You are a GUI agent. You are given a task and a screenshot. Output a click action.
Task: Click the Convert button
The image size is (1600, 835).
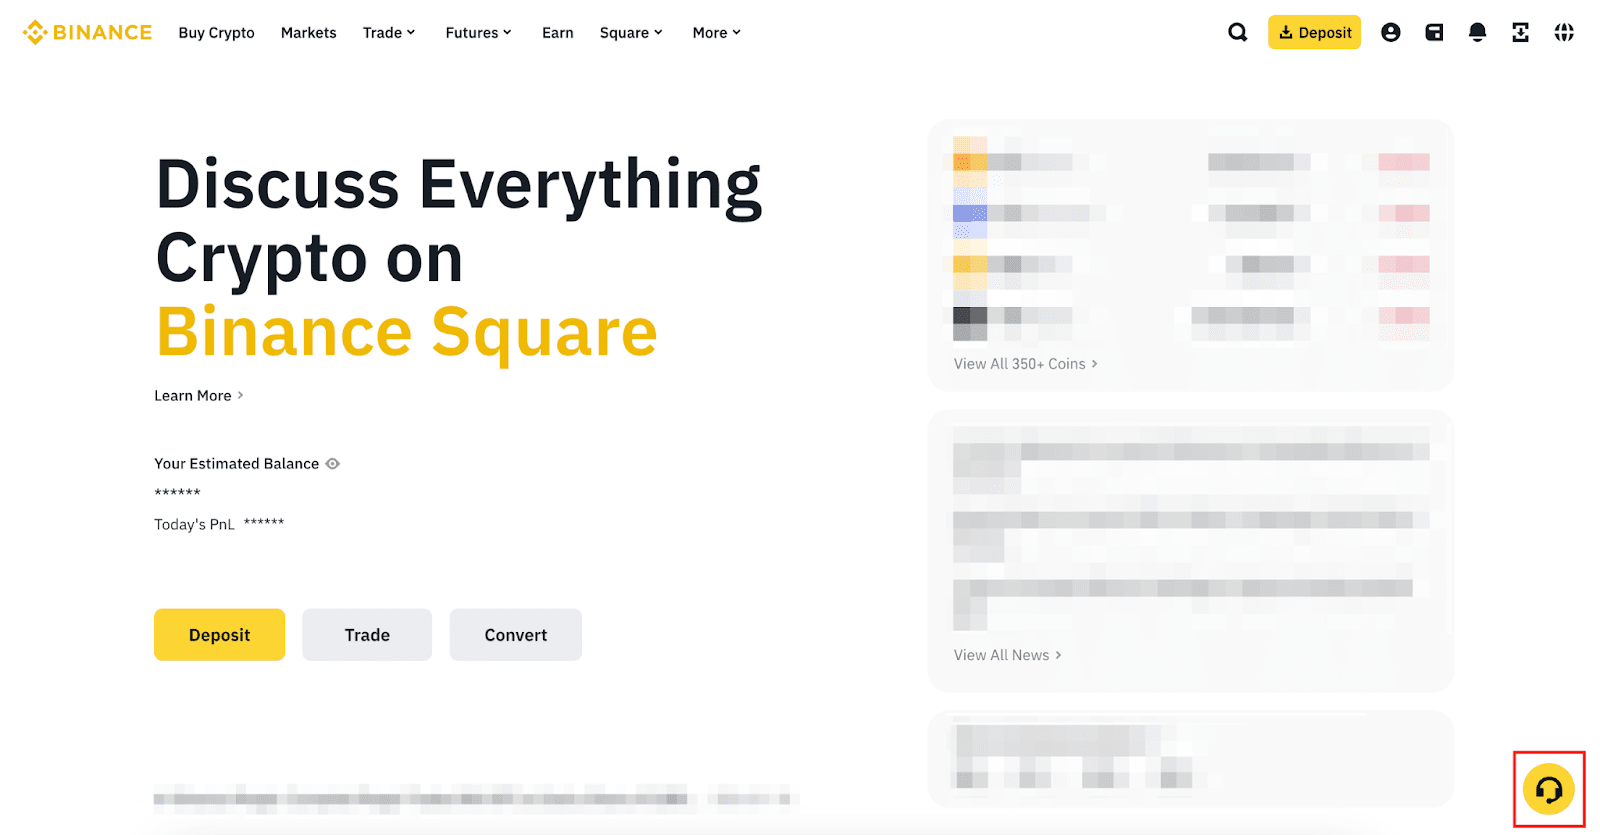tap(515, 635)
